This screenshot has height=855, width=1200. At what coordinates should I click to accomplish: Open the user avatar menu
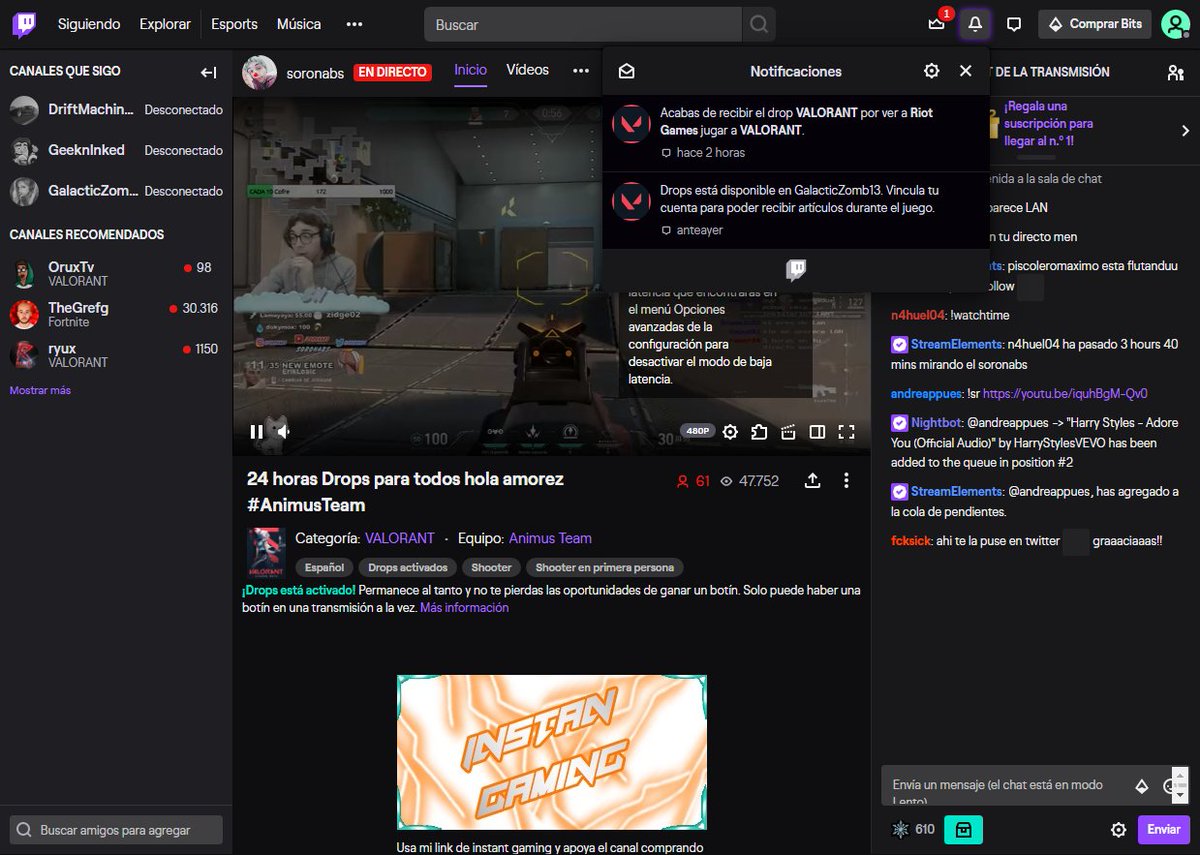coord(1175,24)
